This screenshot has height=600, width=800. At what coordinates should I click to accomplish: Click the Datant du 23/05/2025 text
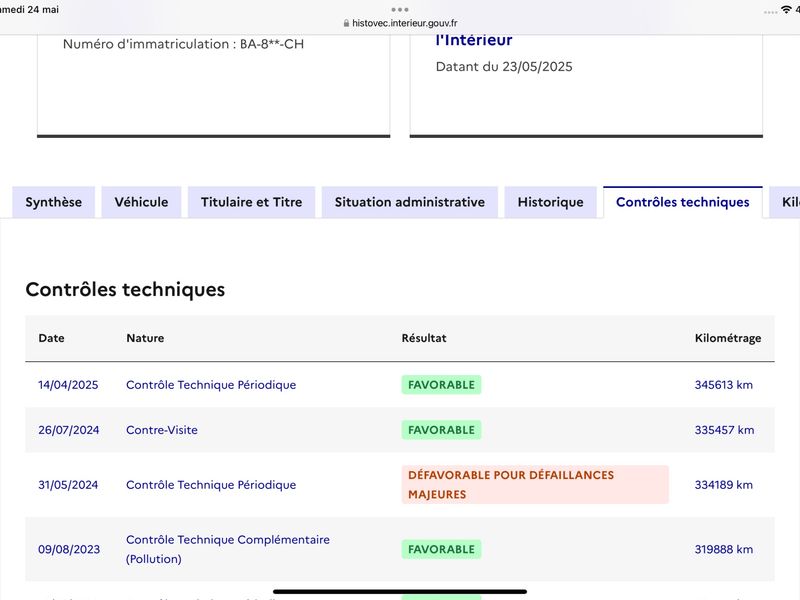[504, 67]
